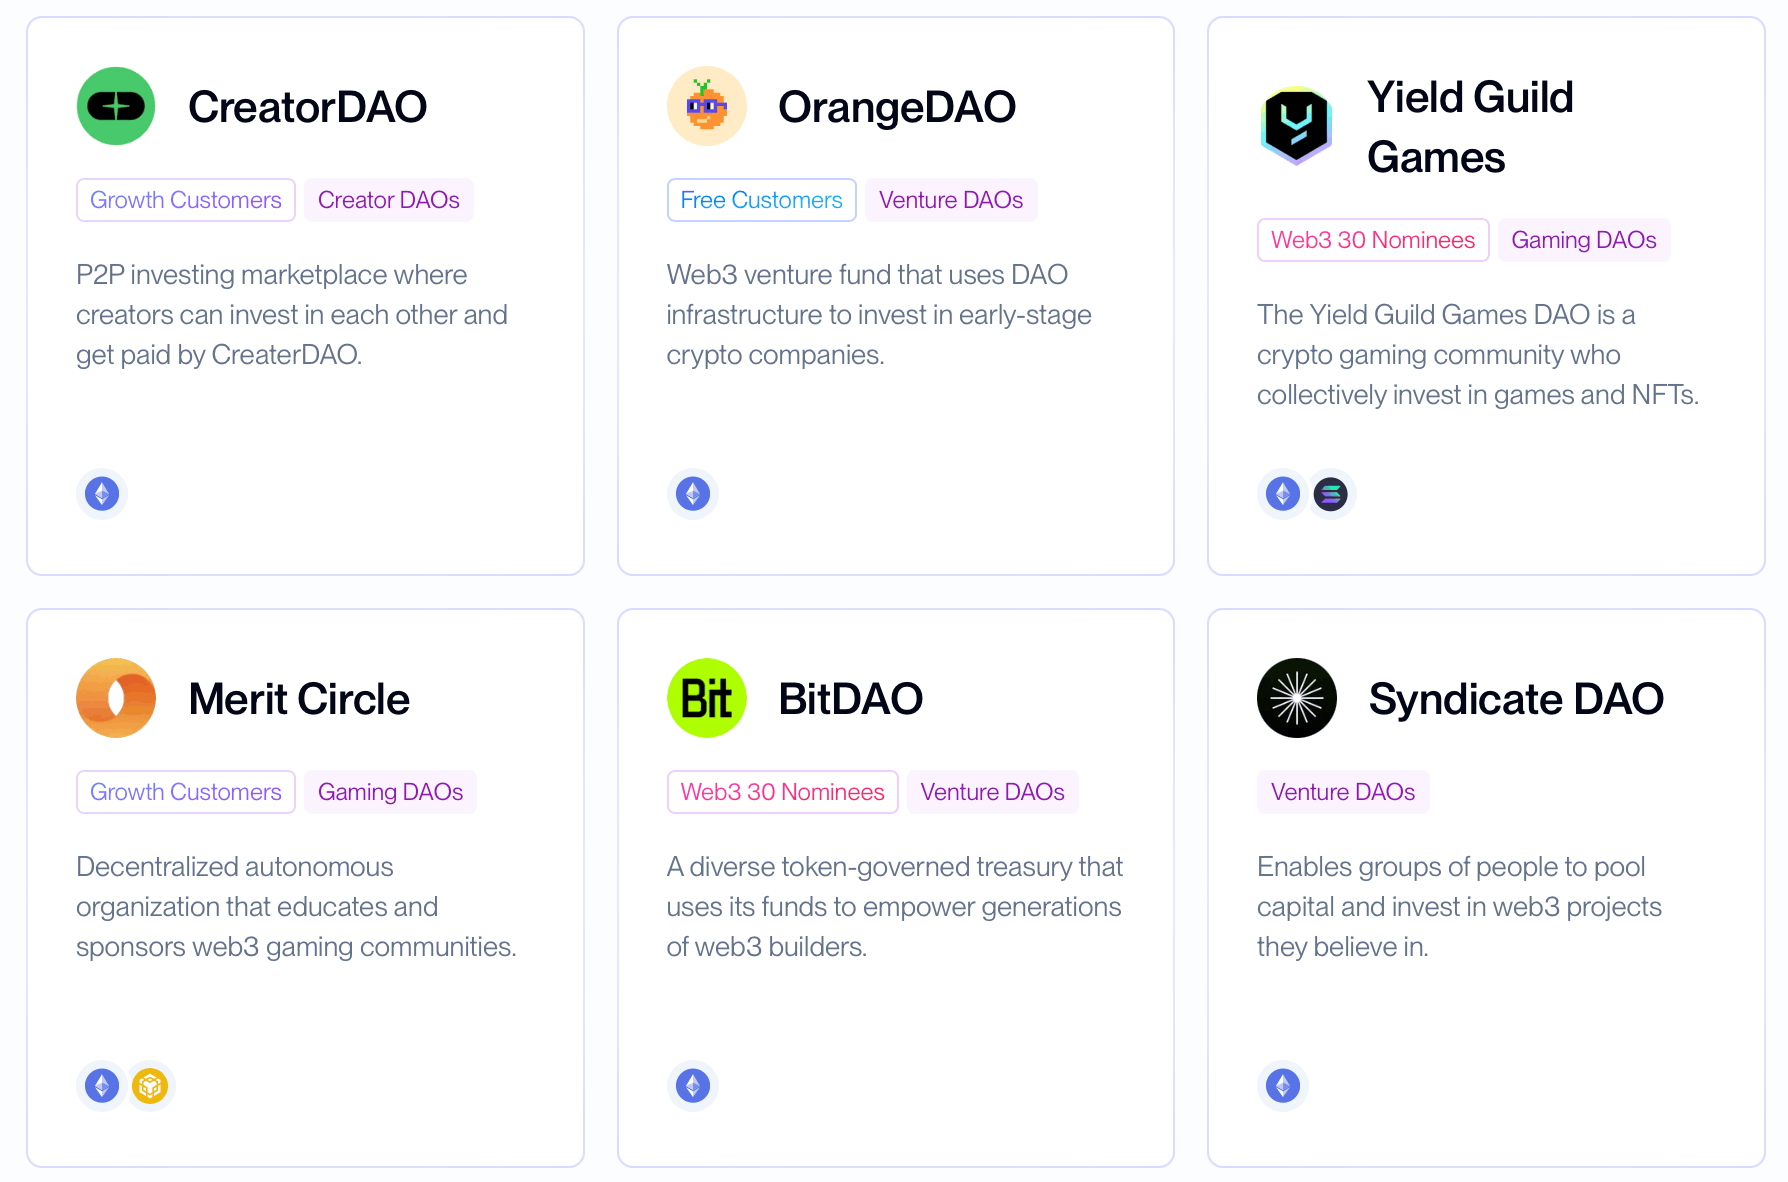
Task: Click the CreatorDAO green logo
Action: click(x=116, y=106)
